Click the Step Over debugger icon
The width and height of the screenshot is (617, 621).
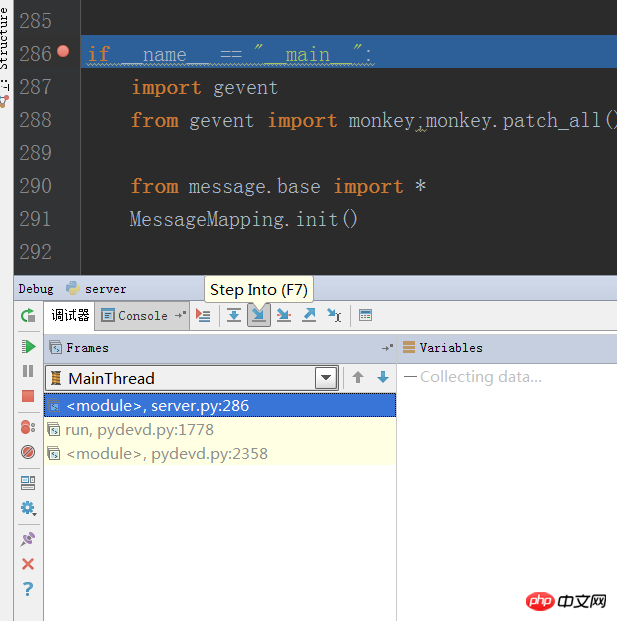tap(233, 315)
